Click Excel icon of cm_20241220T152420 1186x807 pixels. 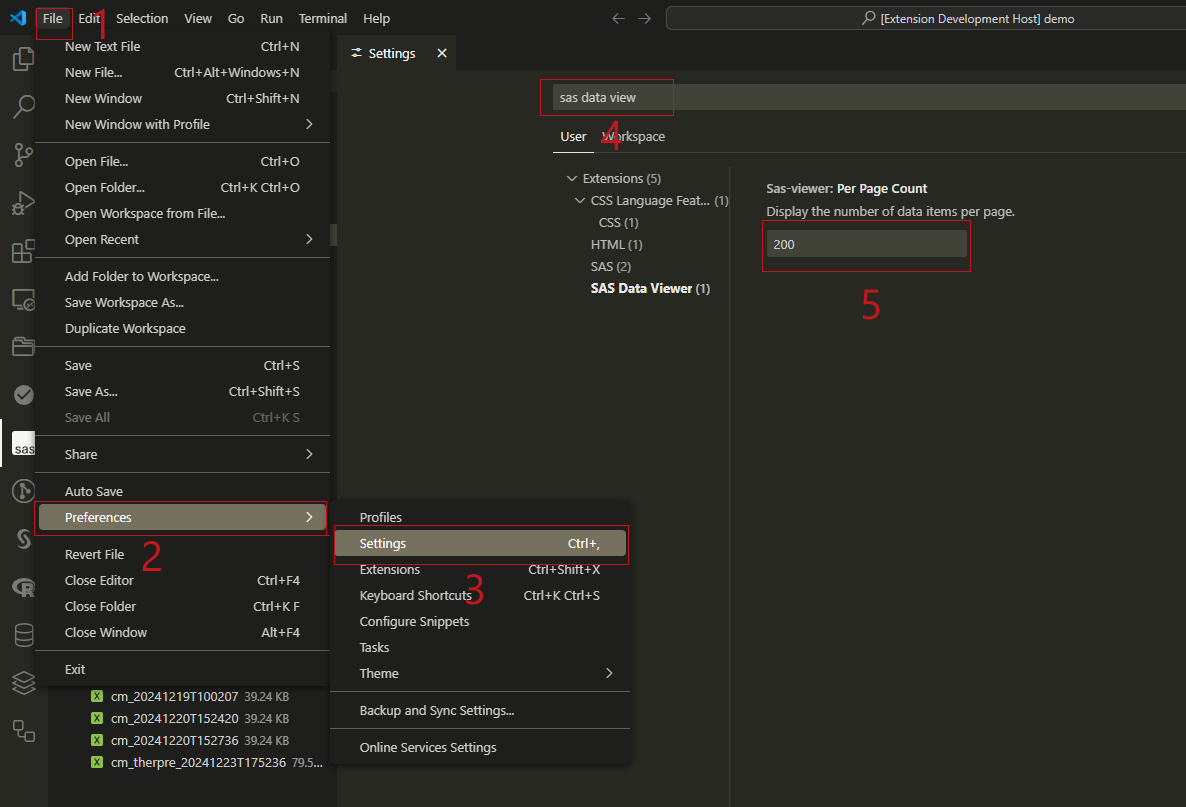tap(97, 719)
